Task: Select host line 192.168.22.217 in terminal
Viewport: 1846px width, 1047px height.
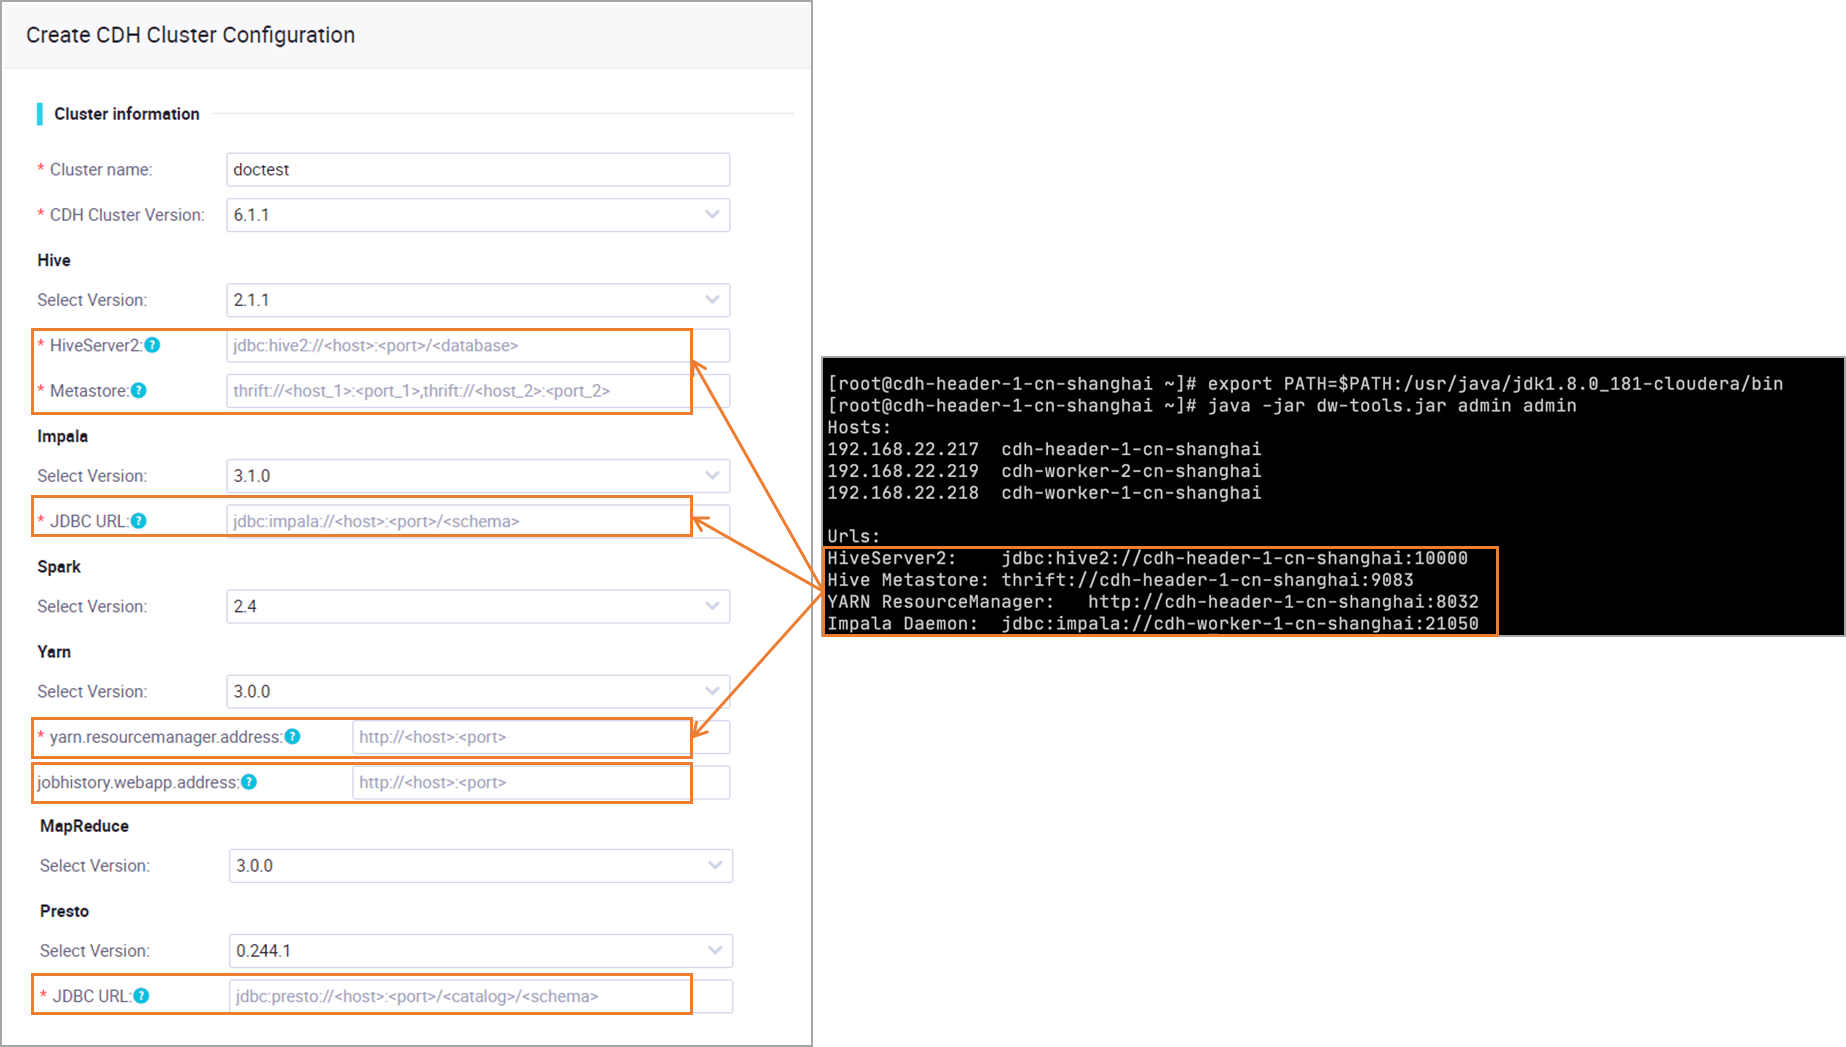Action: pyautogui.click(x=1044, y=450)
